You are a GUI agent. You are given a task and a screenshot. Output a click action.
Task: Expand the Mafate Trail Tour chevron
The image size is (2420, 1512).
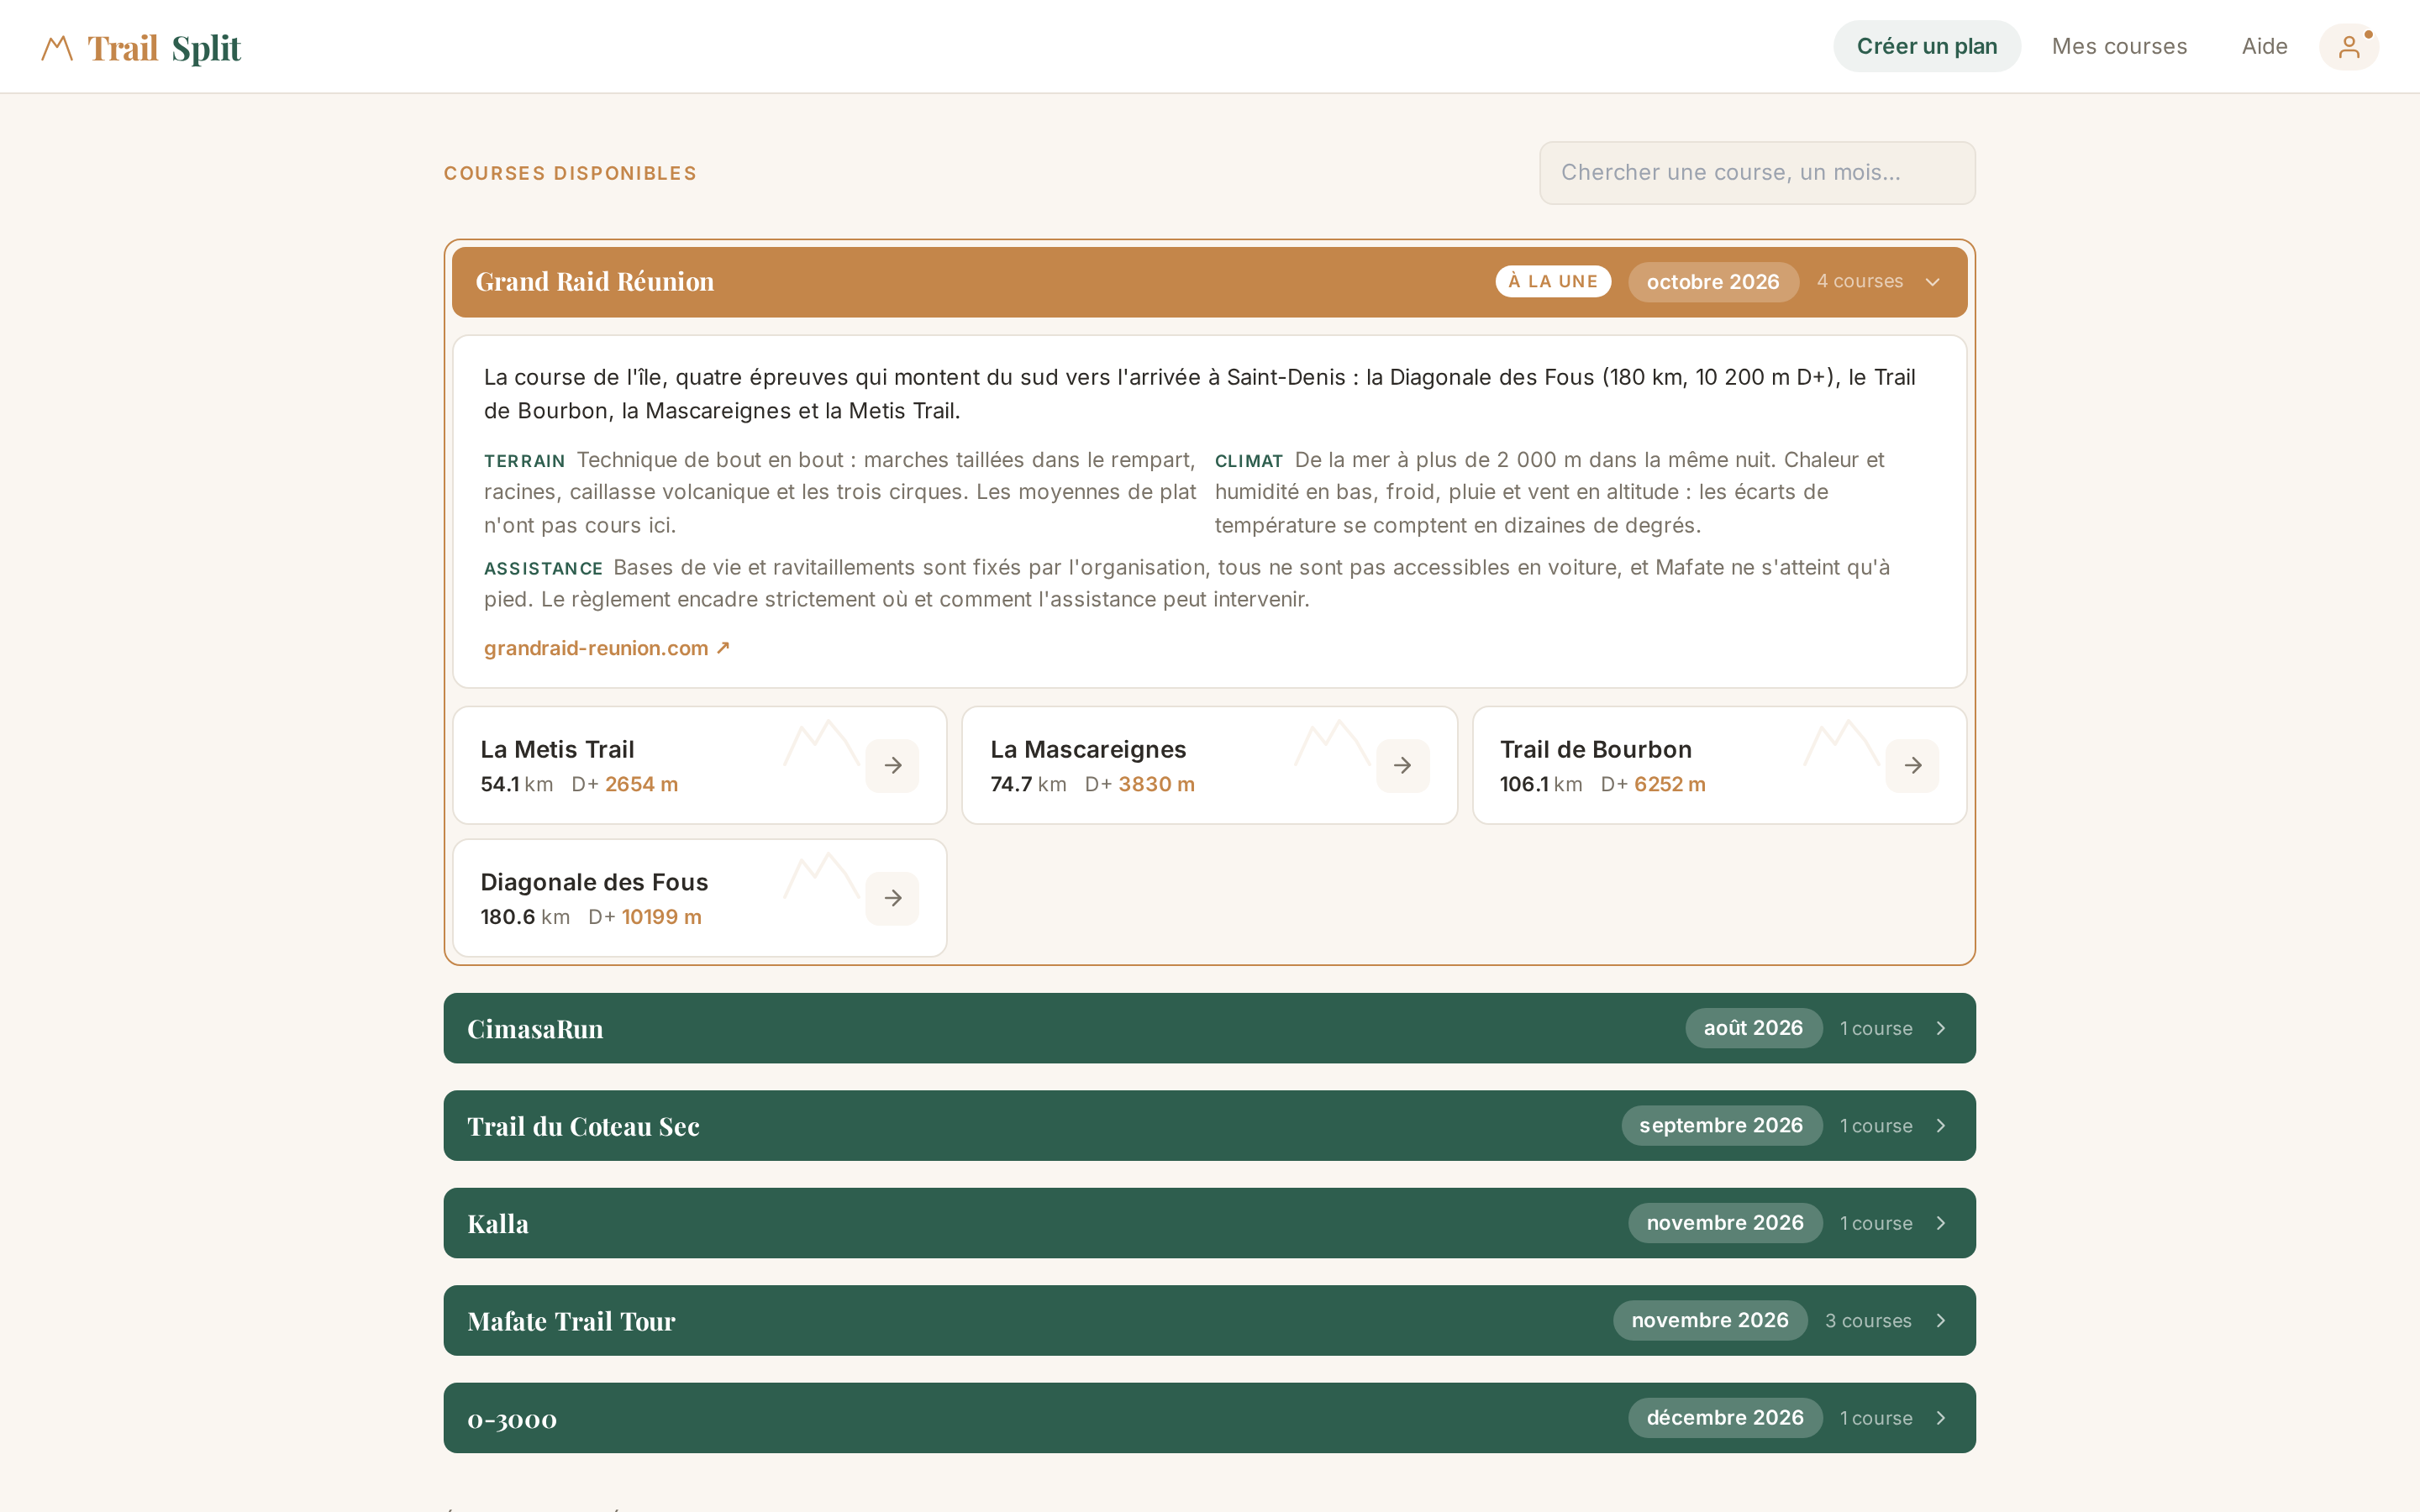coord(1940,1321)
